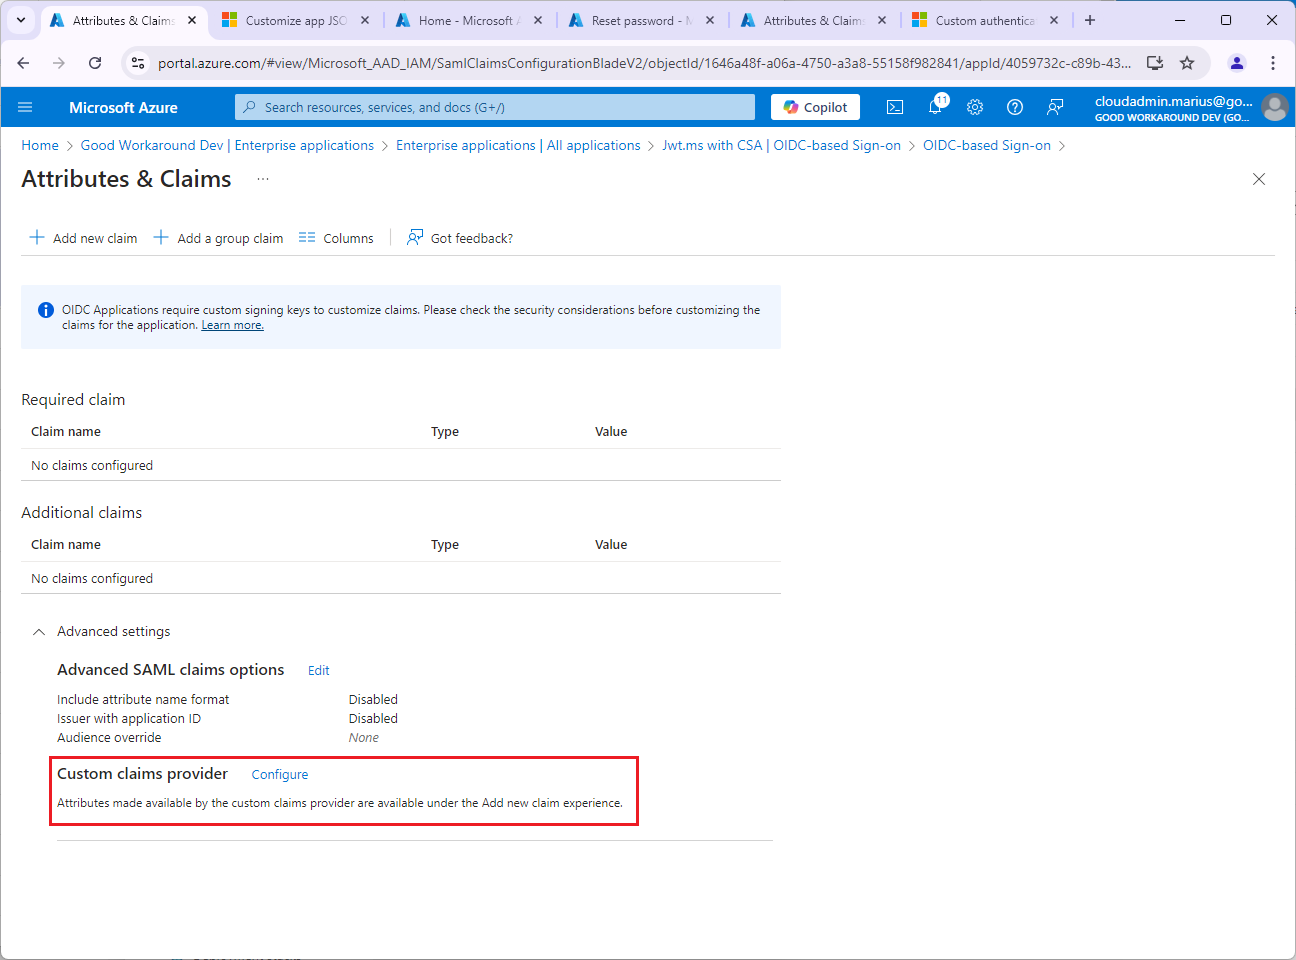The width and height of the screenshot is (1296, 960).
Task: Open the Columns chooser
Action: pyautogui.click(x=336, y=238)
